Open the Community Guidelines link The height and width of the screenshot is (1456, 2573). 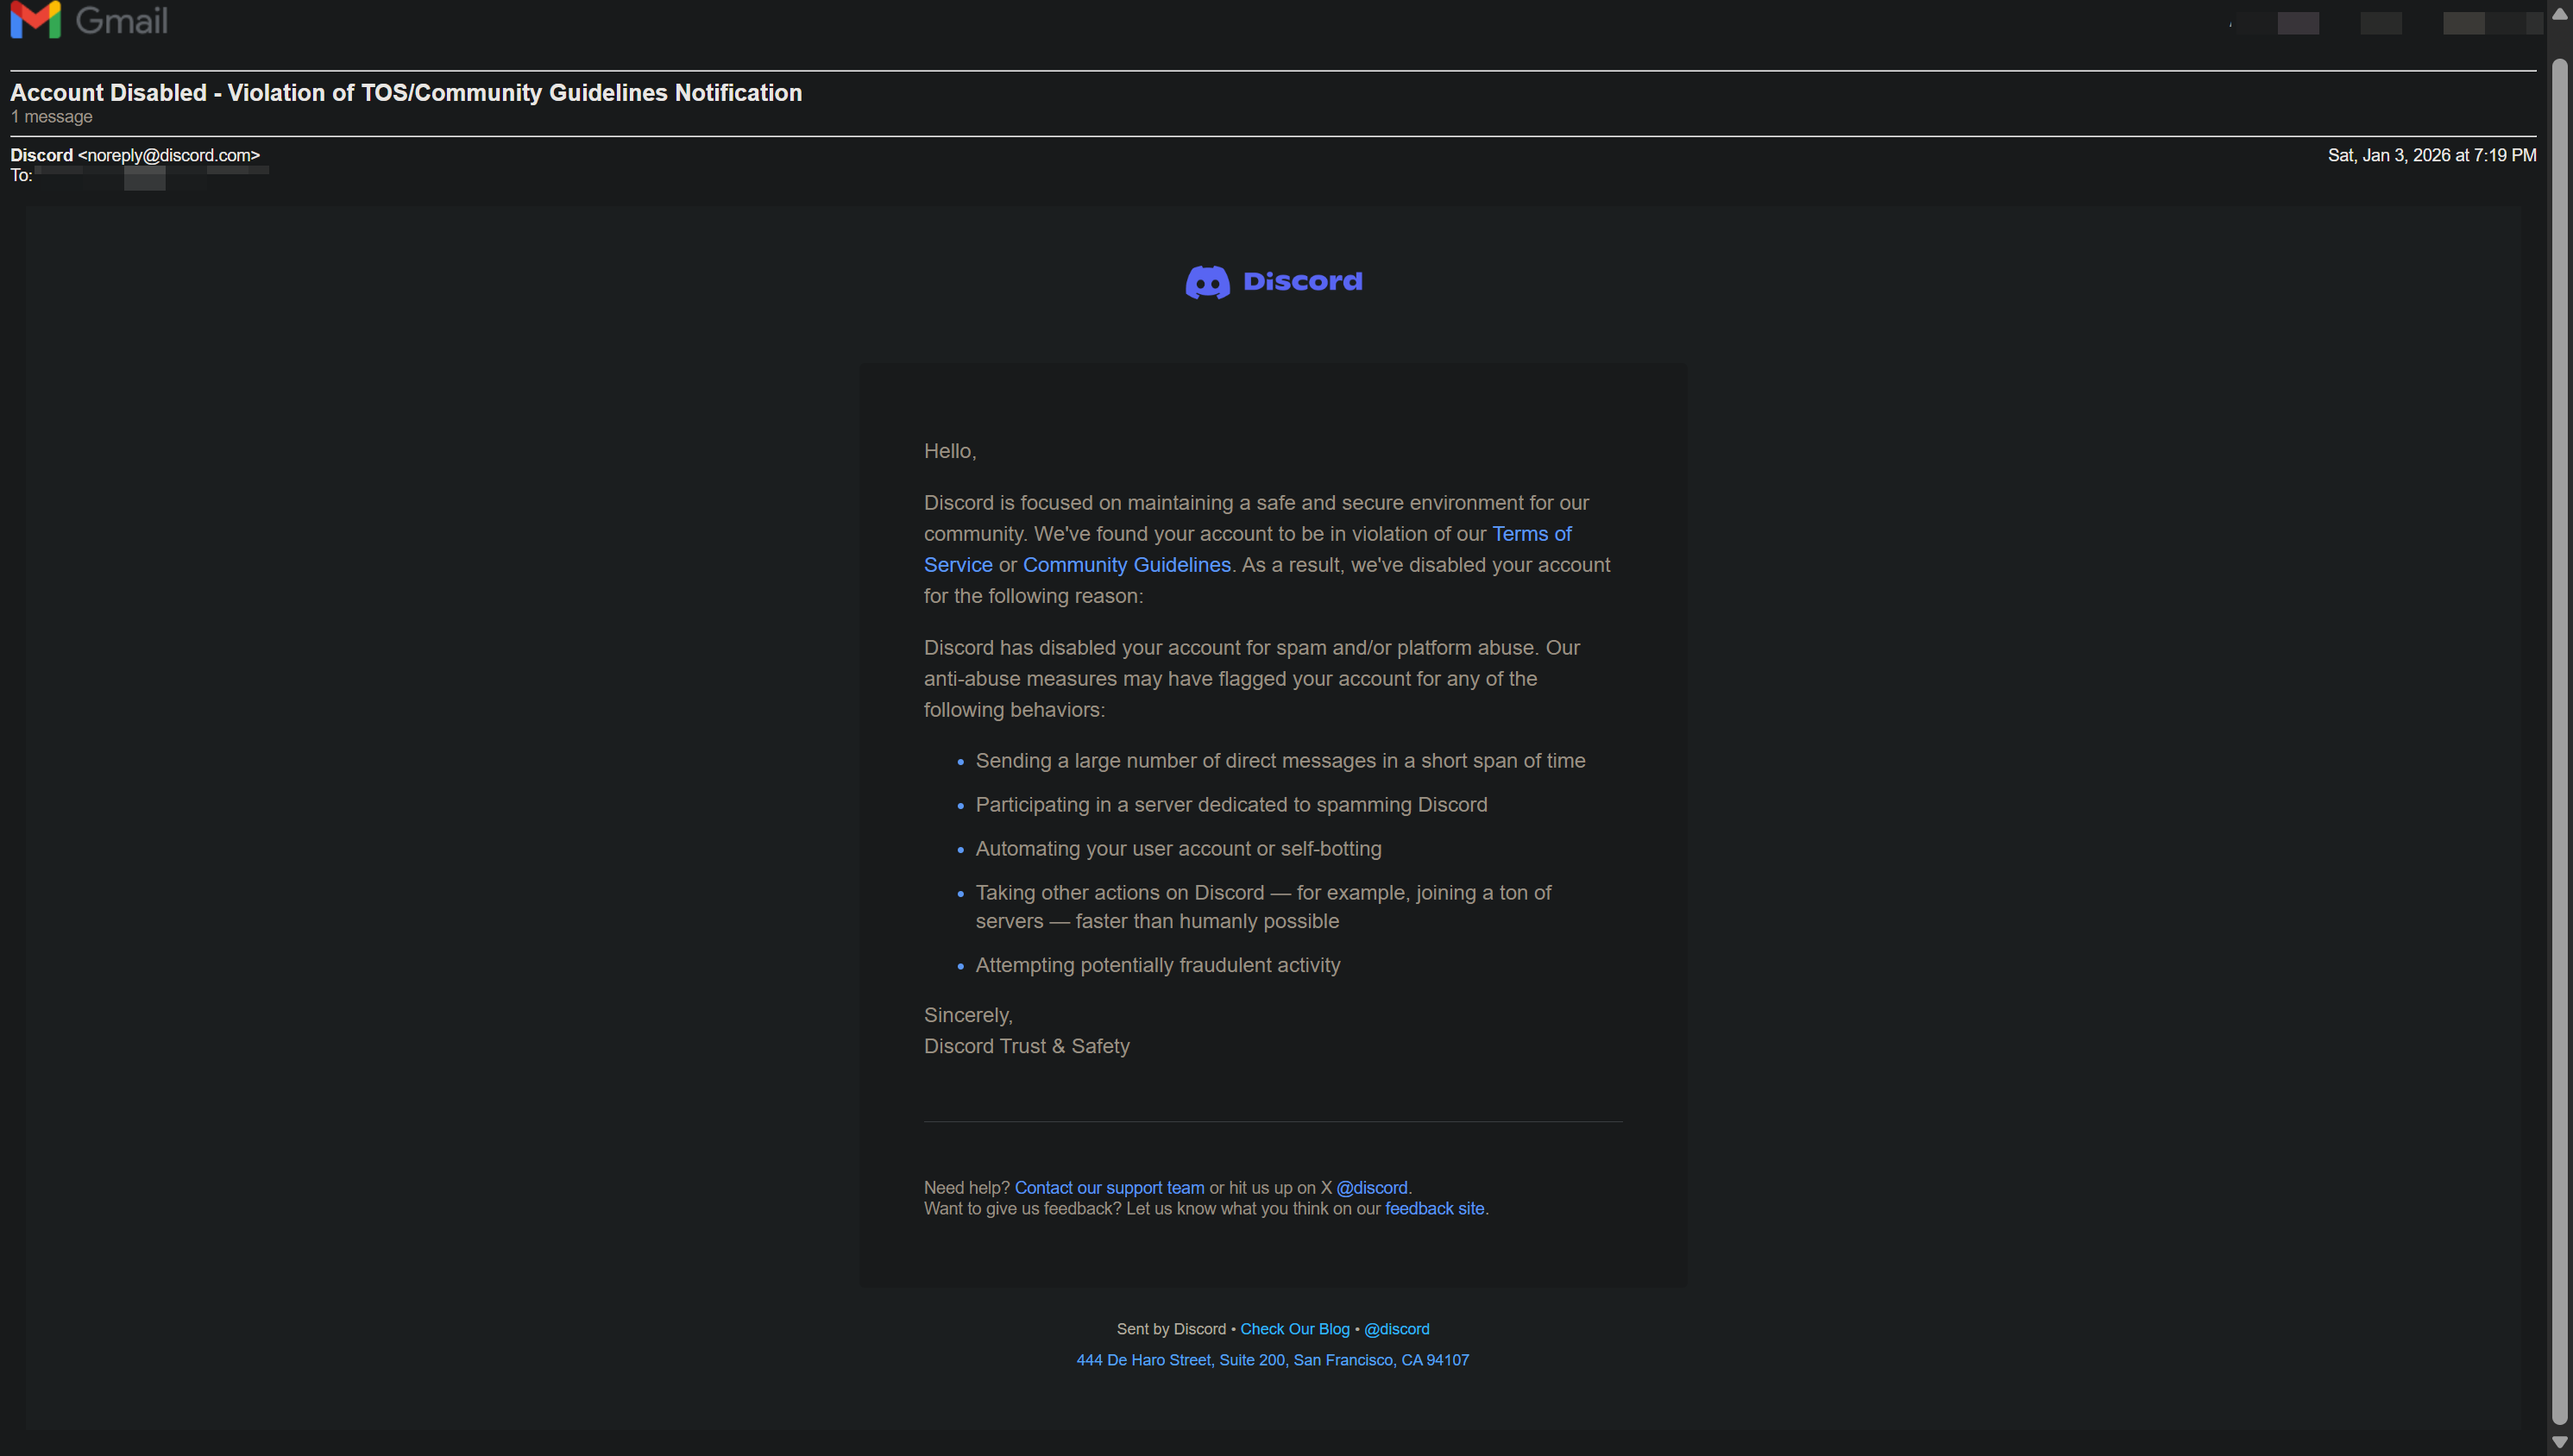[x=1126, y=565]
